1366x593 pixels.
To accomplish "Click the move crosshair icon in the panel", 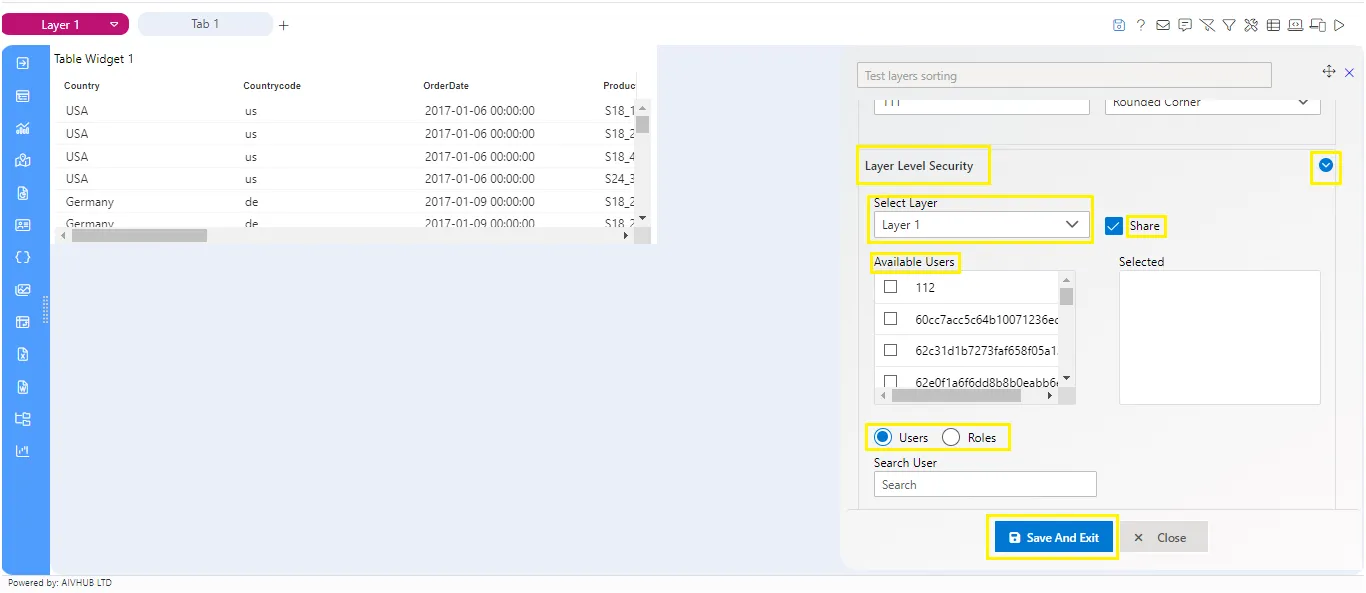I will pos(1329,71).
